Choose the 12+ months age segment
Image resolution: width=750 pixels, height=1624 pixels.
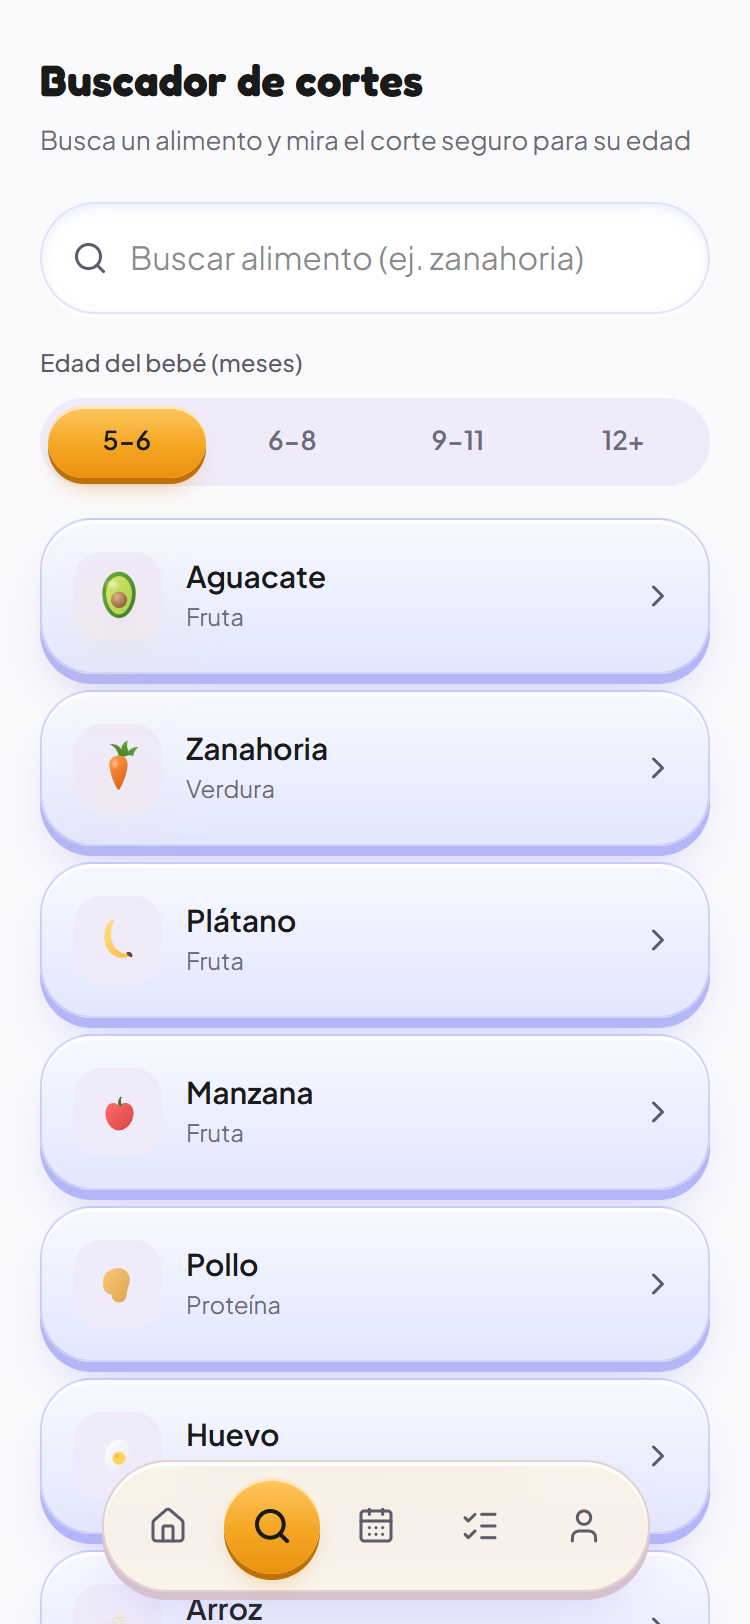pos(623,441)
